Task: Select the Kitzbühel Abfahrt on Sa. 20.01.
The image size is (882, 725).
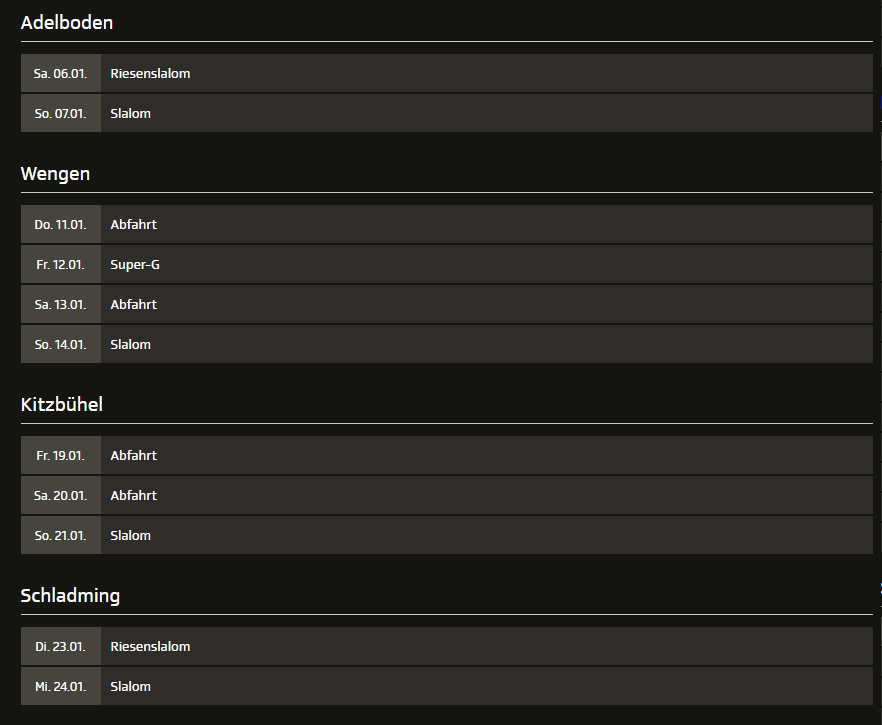Action: pos(447,495)
